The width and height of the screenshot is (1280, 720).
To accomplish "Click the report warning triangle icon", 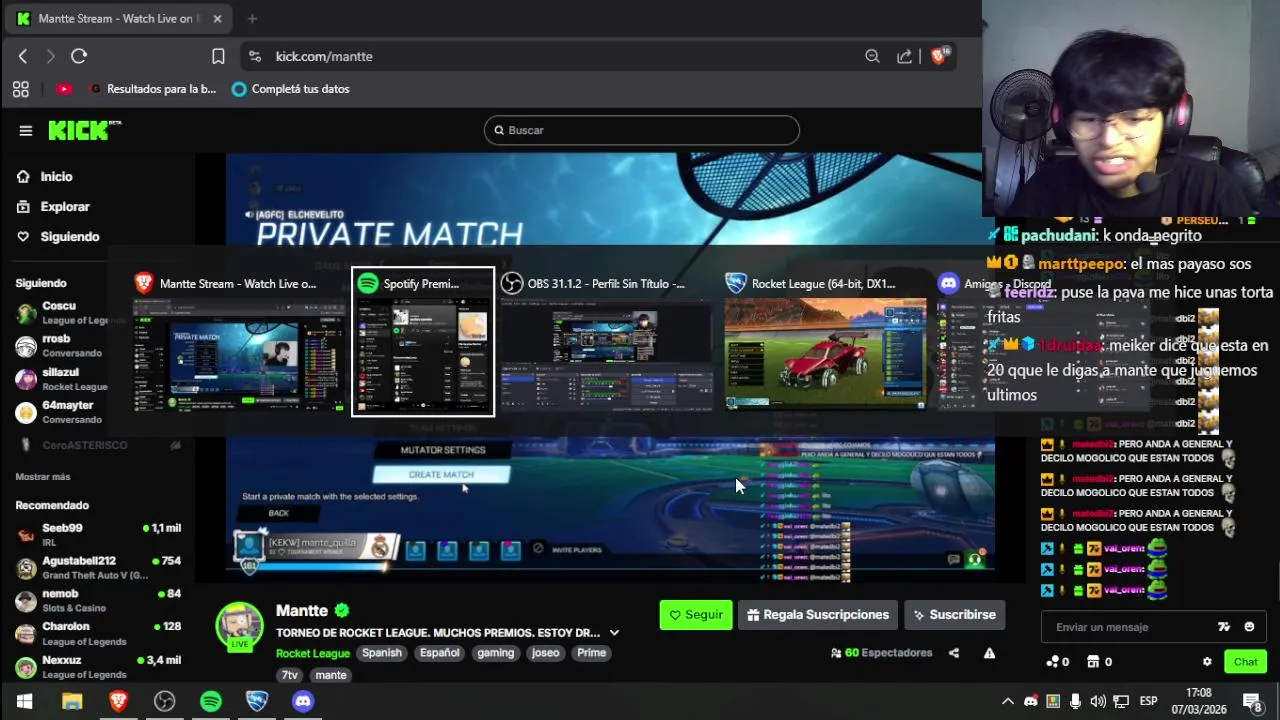I will tap(989, 653).
